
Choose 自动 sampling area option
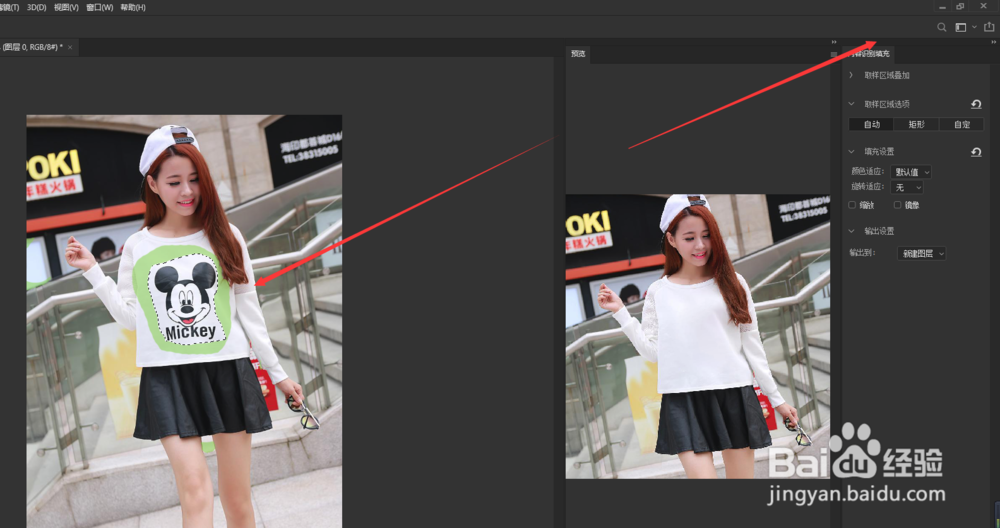[x=872, y=124]
